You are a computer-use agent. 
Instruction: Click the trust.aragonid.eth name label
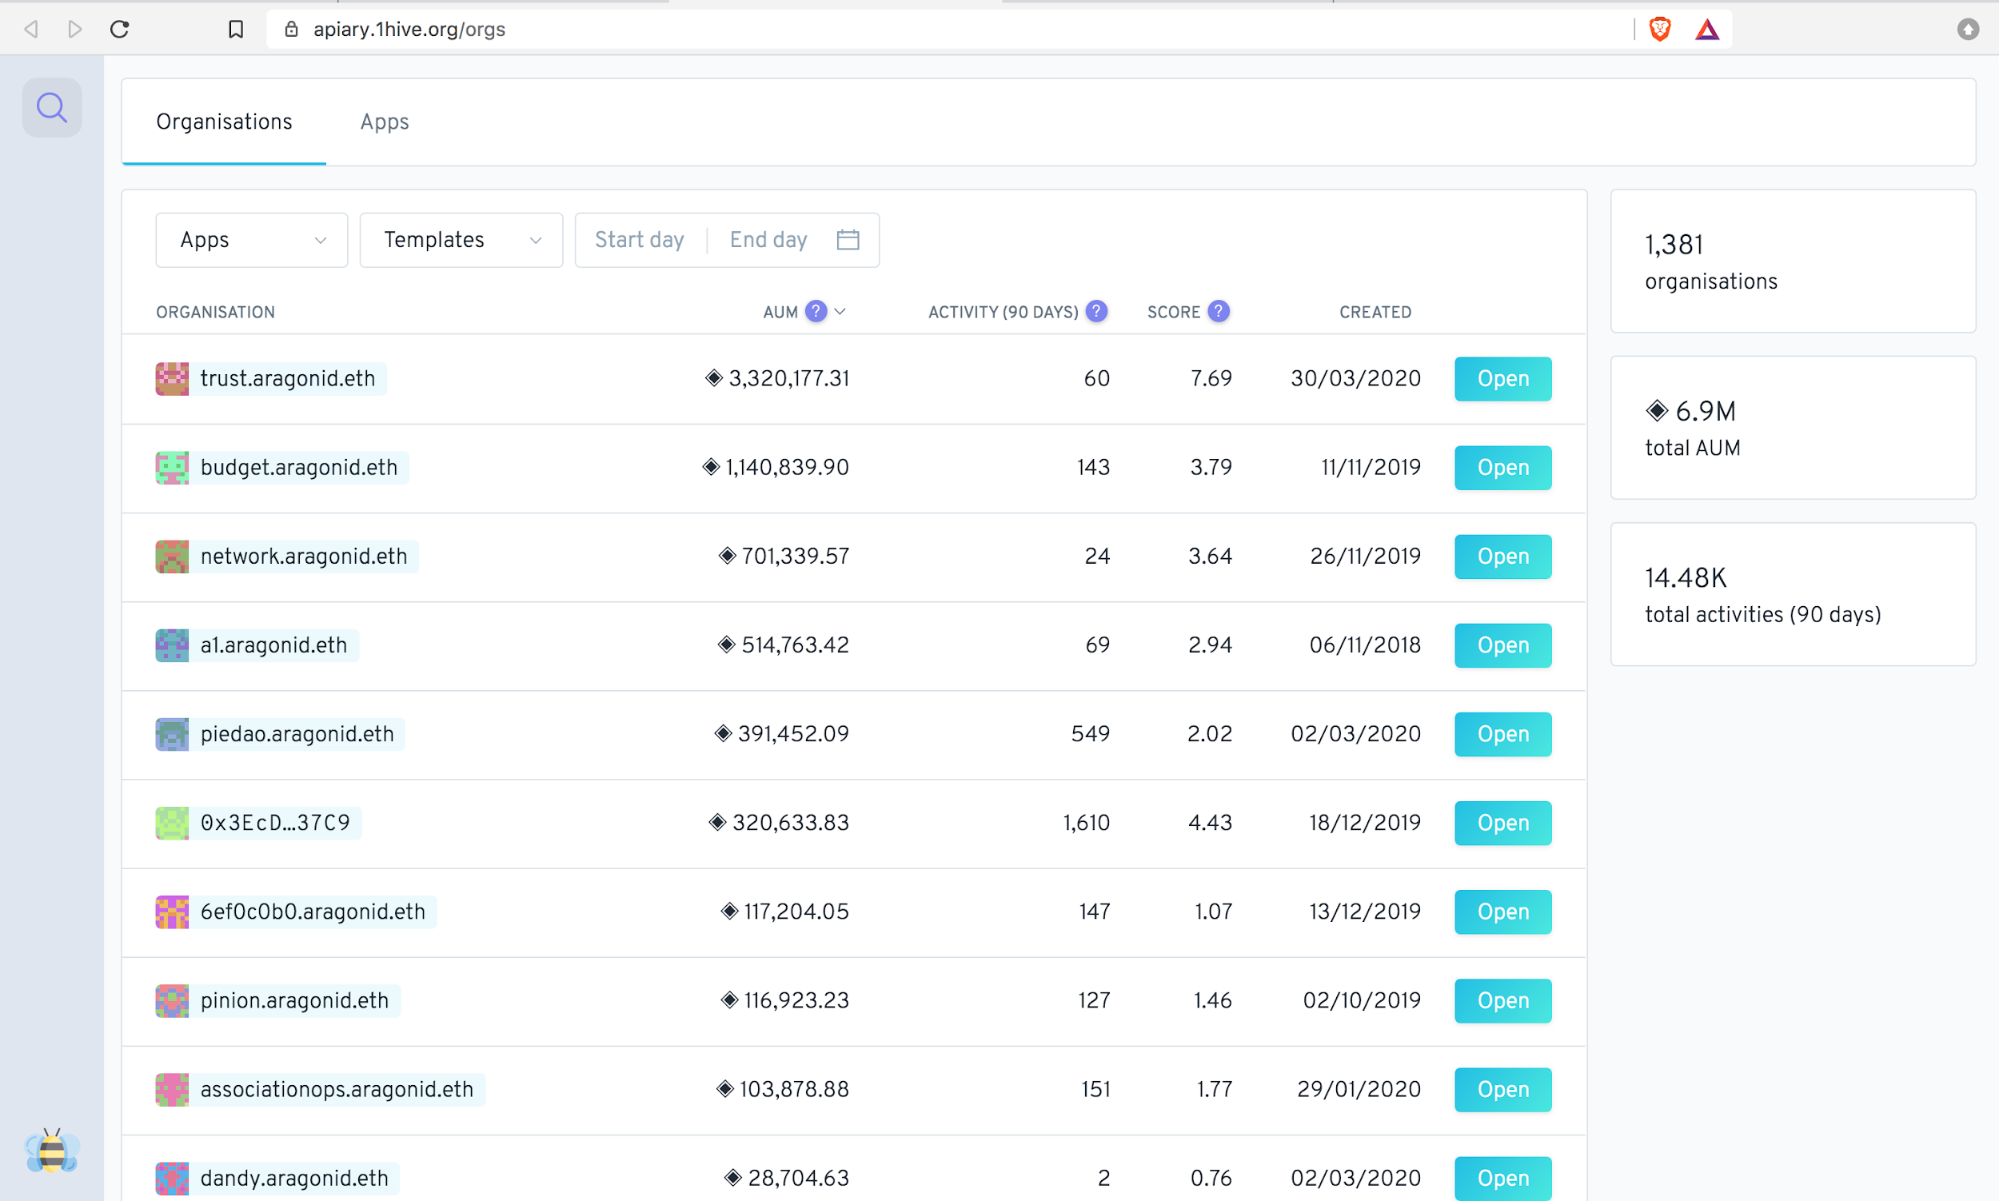[288, 379]
